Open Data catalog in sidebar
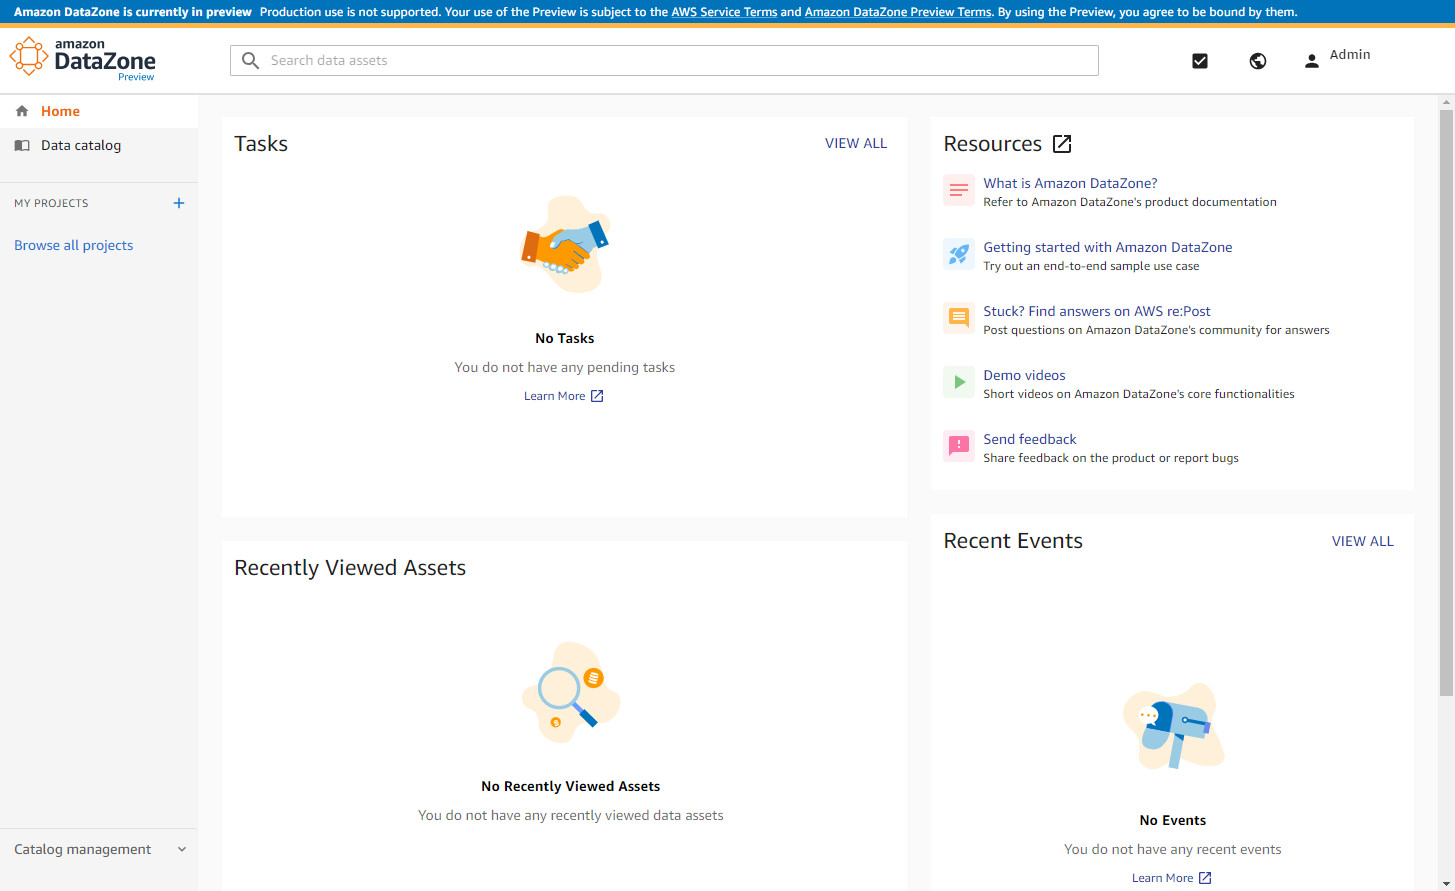Screen dimensions: 1455x891 [x=99, y=145]
